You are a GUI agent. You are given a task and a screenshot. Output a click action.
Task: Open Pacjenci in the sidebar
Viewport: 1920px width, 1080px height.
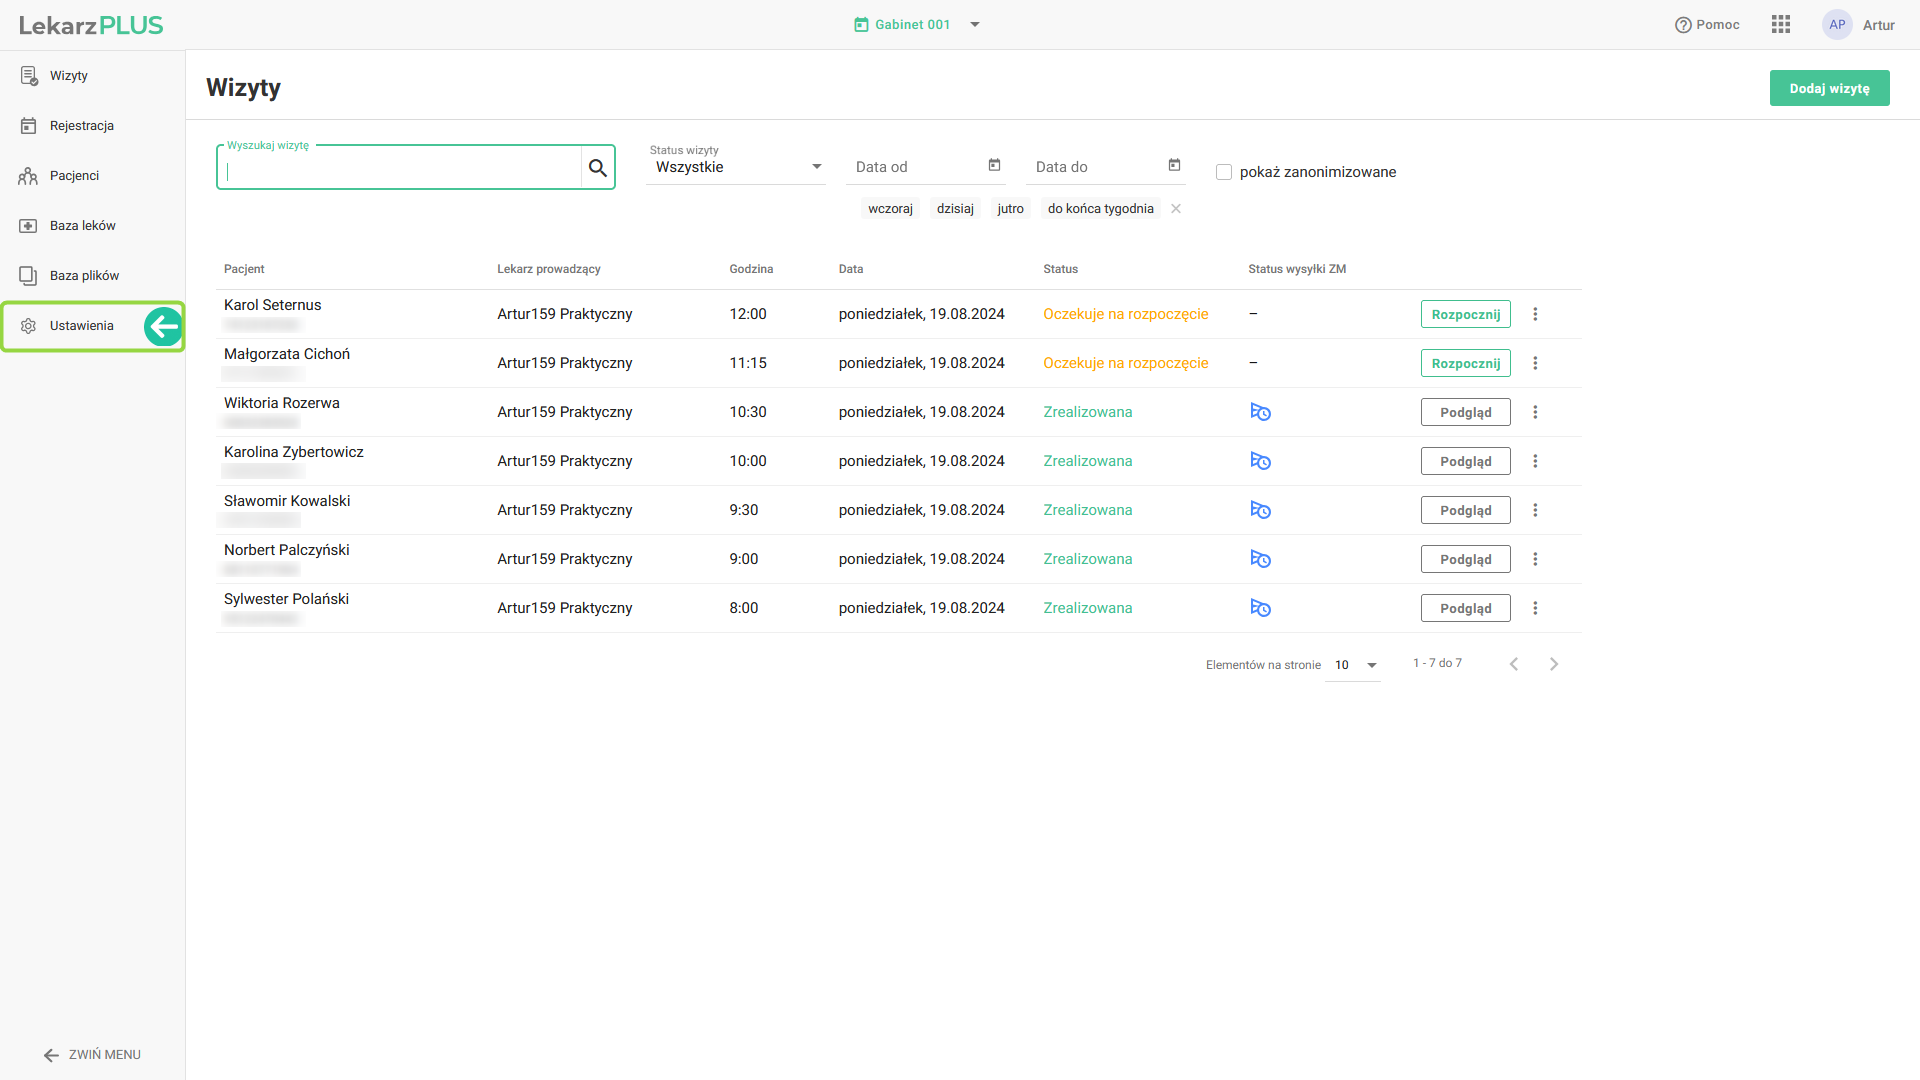(x=74, y=176)
